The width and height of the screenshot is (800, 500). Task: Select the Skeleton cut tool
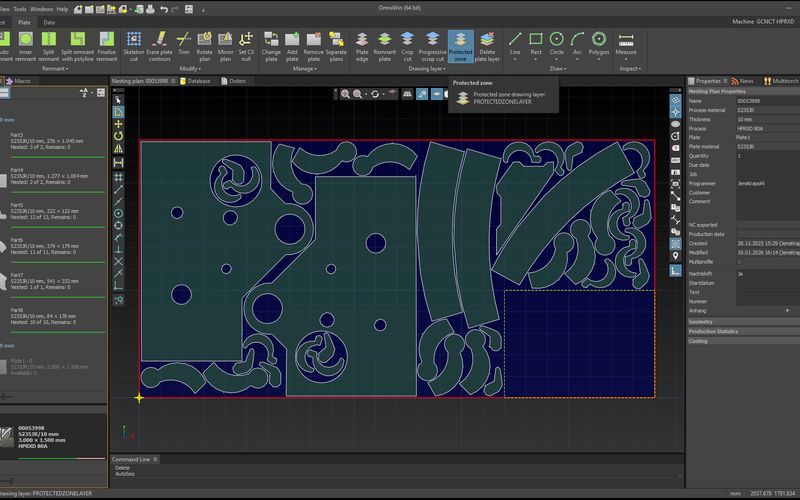134,46
